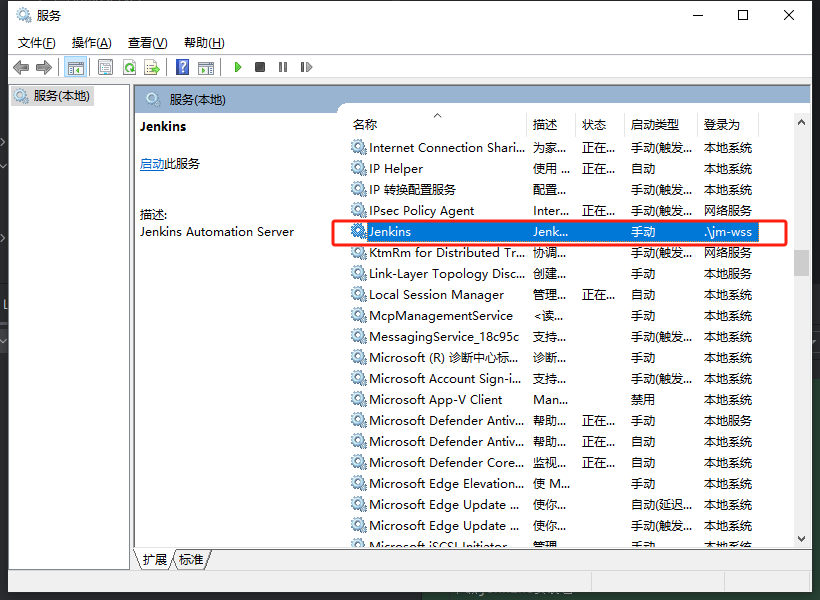
Task: Click the 启动 link to start Jenkins
Action: tap(152, 164)
